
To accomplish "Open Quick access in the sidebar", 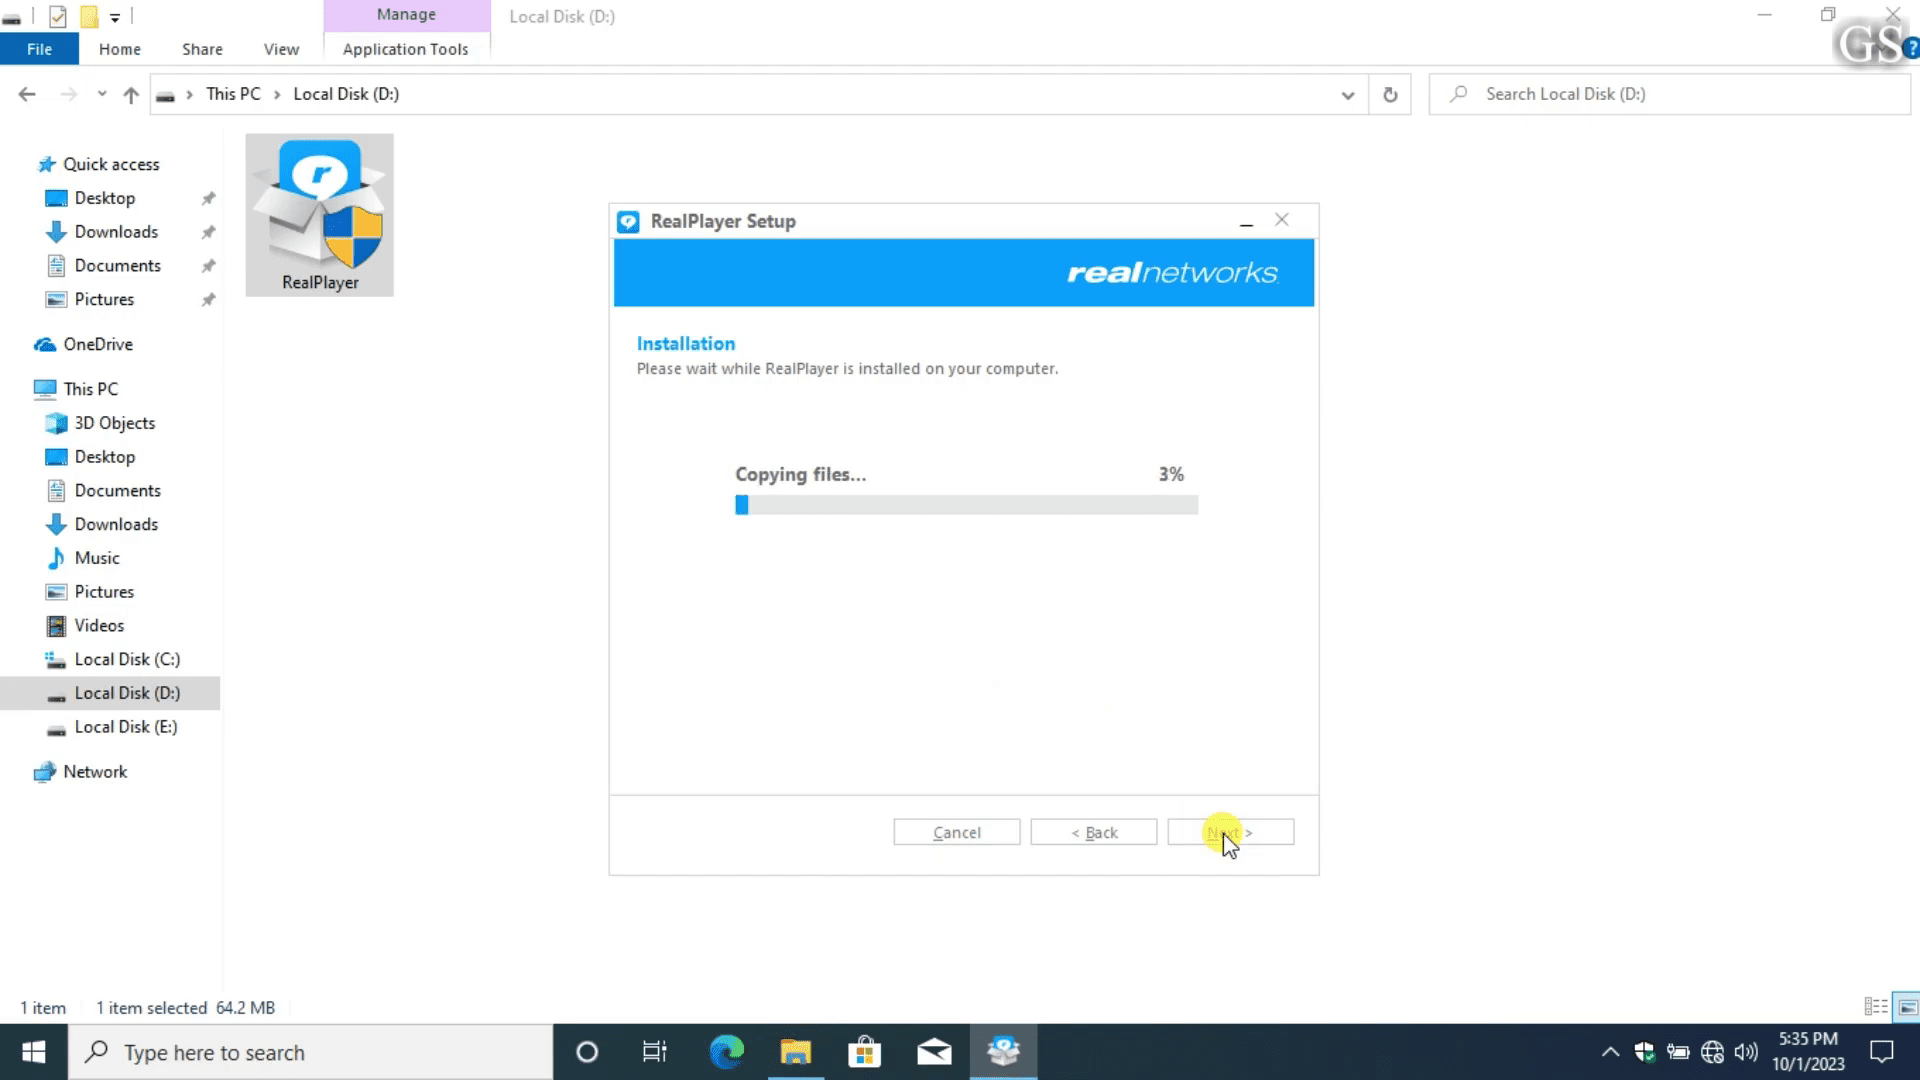I will coord(111,164).
